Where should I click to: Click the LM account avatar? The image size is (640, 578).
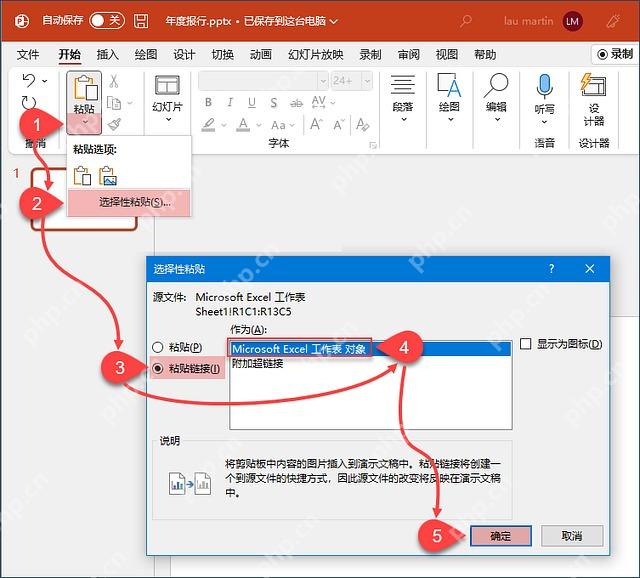click(x=572, y=21)
